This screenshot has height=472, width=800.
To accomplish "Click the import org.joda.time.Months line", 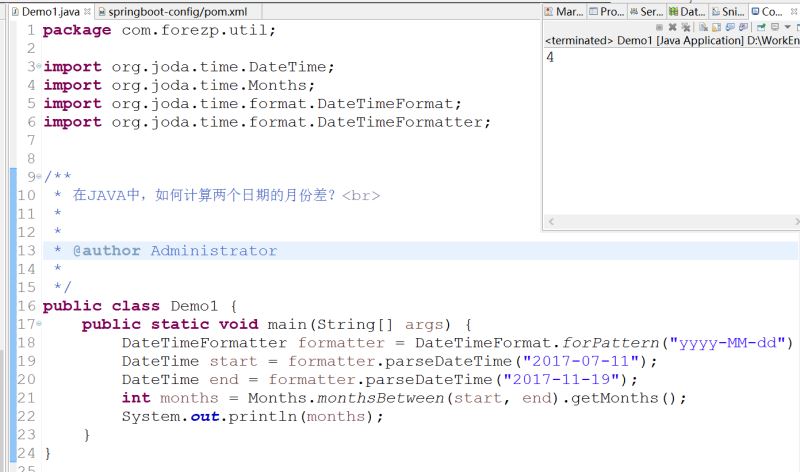I will (x=179, y=85).
